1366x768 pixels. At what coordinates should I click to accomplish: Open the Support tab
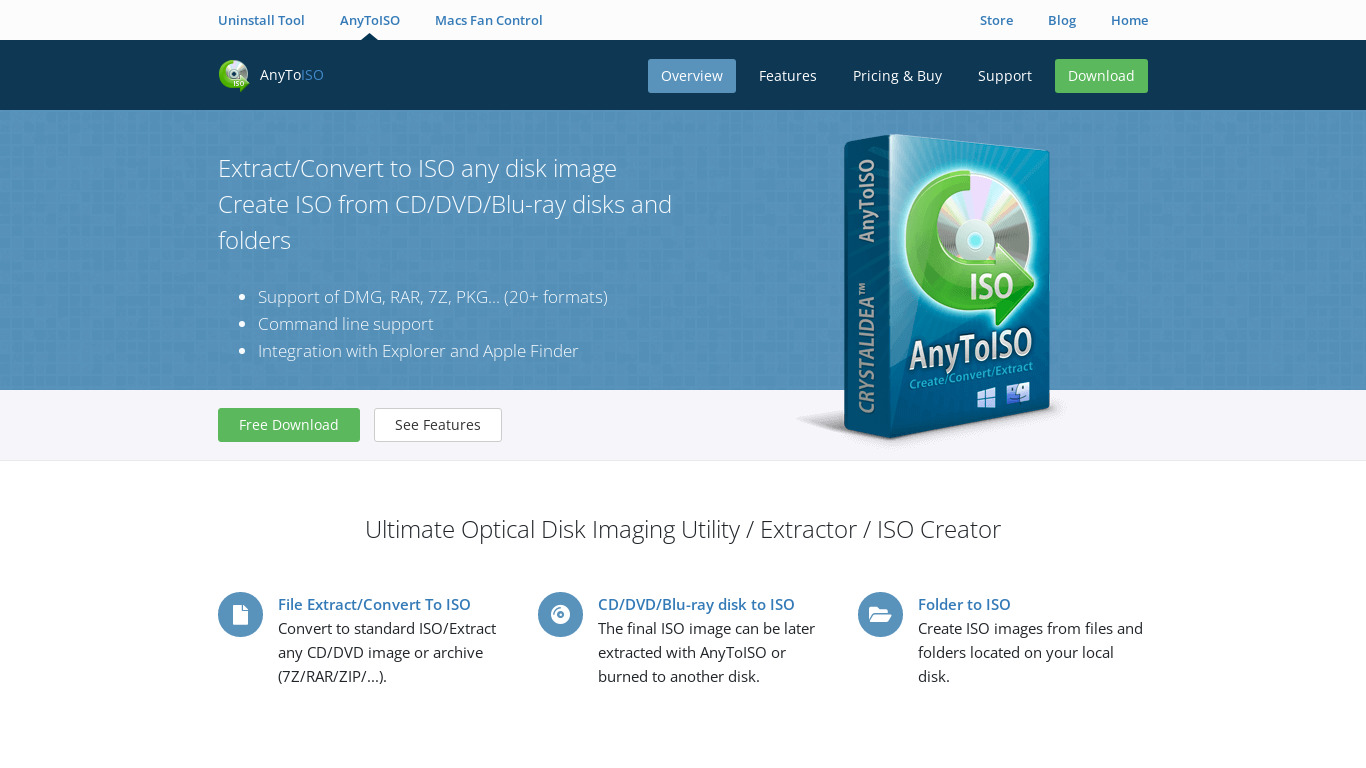pyautogui.click(x=1005, y=76)
